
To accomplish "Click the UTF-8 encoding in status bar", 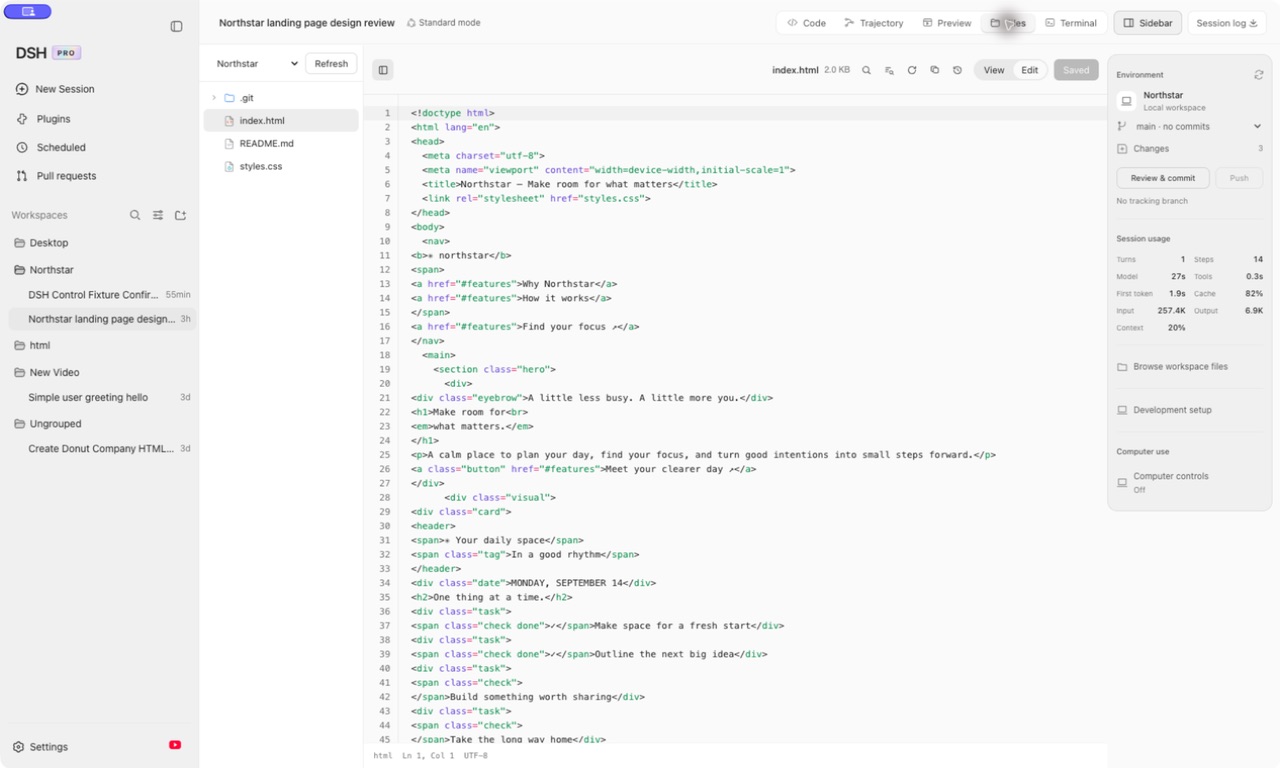I will click(x=475, y=756).
